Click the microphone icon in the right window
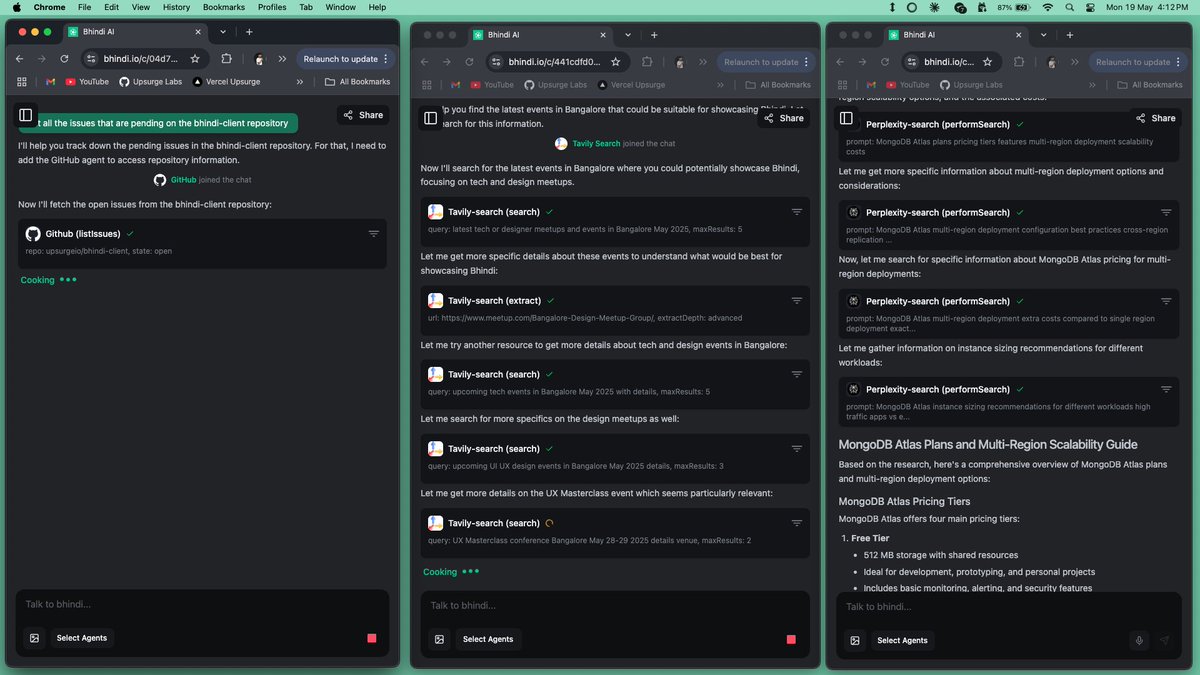Viewport: 1200px width, 675px height. point(1138,640)
